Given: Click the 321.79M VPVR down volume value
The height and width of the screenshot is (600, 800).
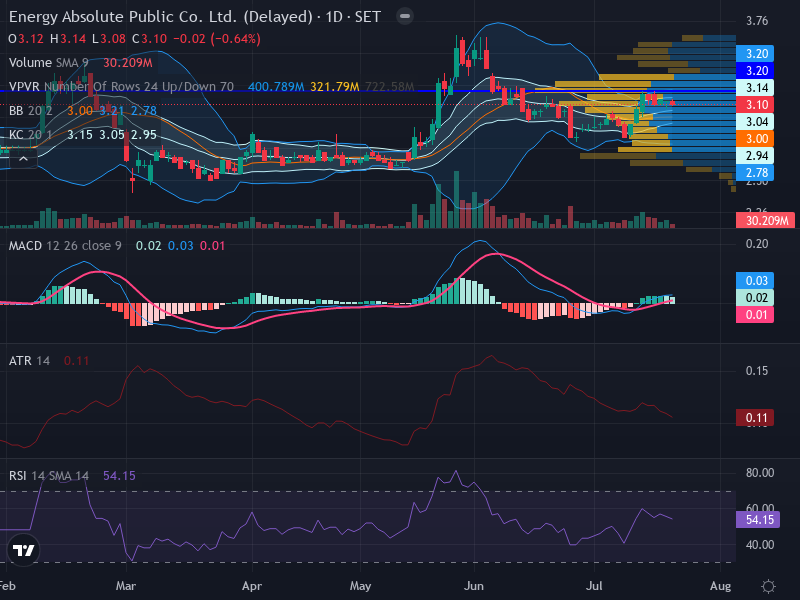Looking at the screenshot, I should pyautogui.click(x=335, y=87).
